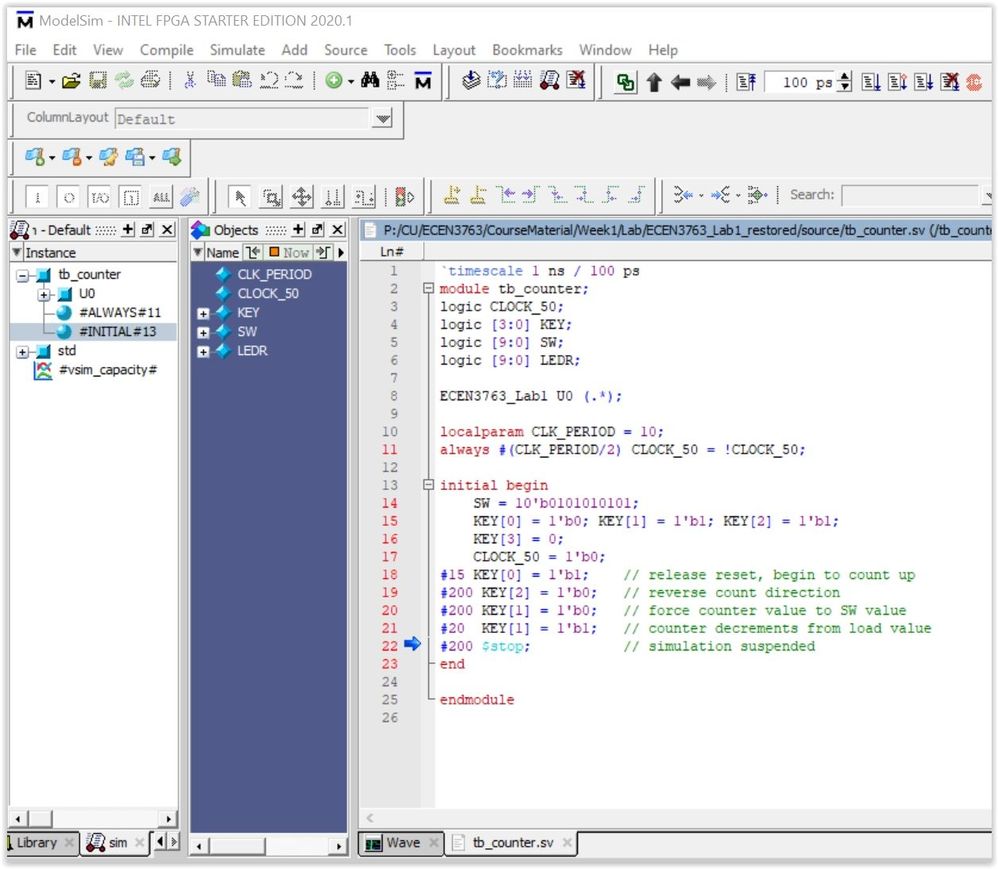
Task: Switch to the Wave tab
Action: [x=400, y=843]
